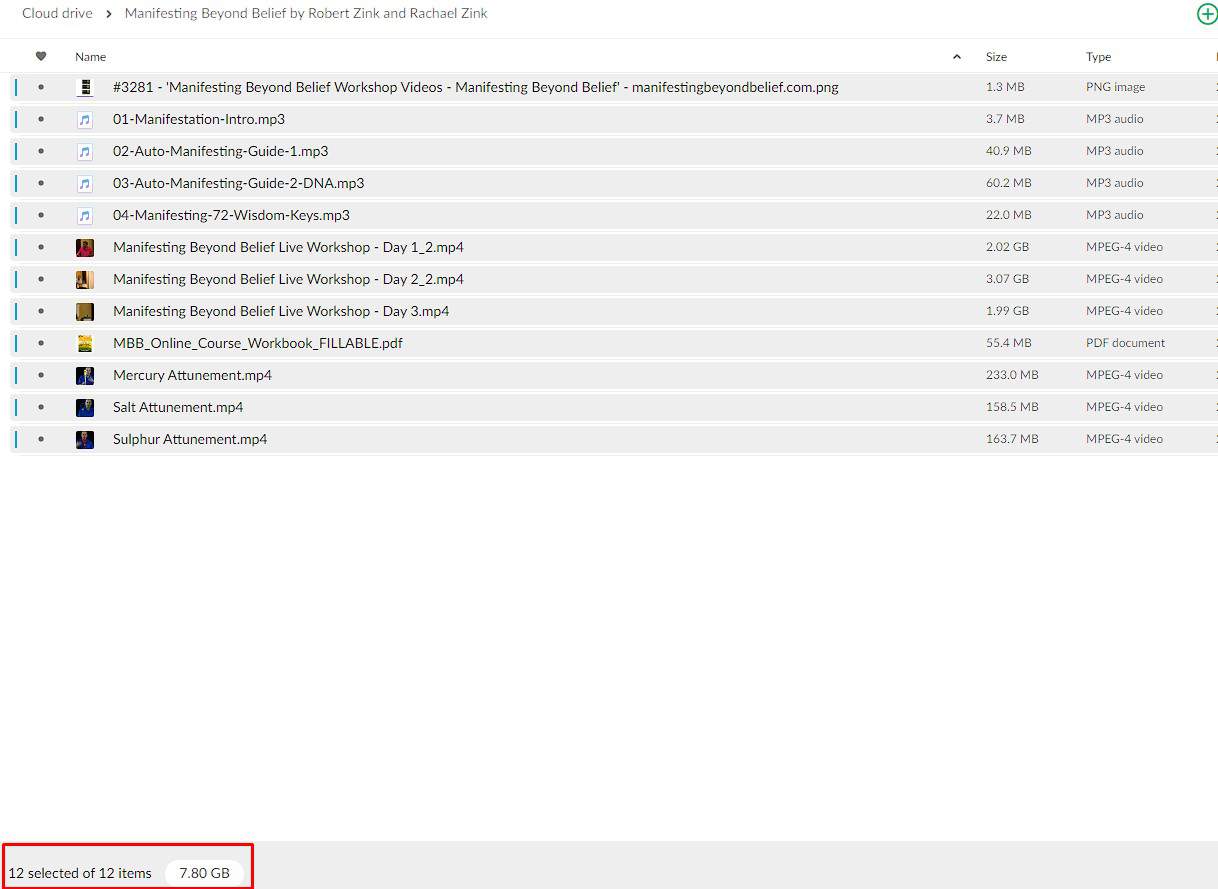Click the MP3 icon for 01-Manifestation-Intro.mp3
This screenshot has height=889, width=1218.
85,119
